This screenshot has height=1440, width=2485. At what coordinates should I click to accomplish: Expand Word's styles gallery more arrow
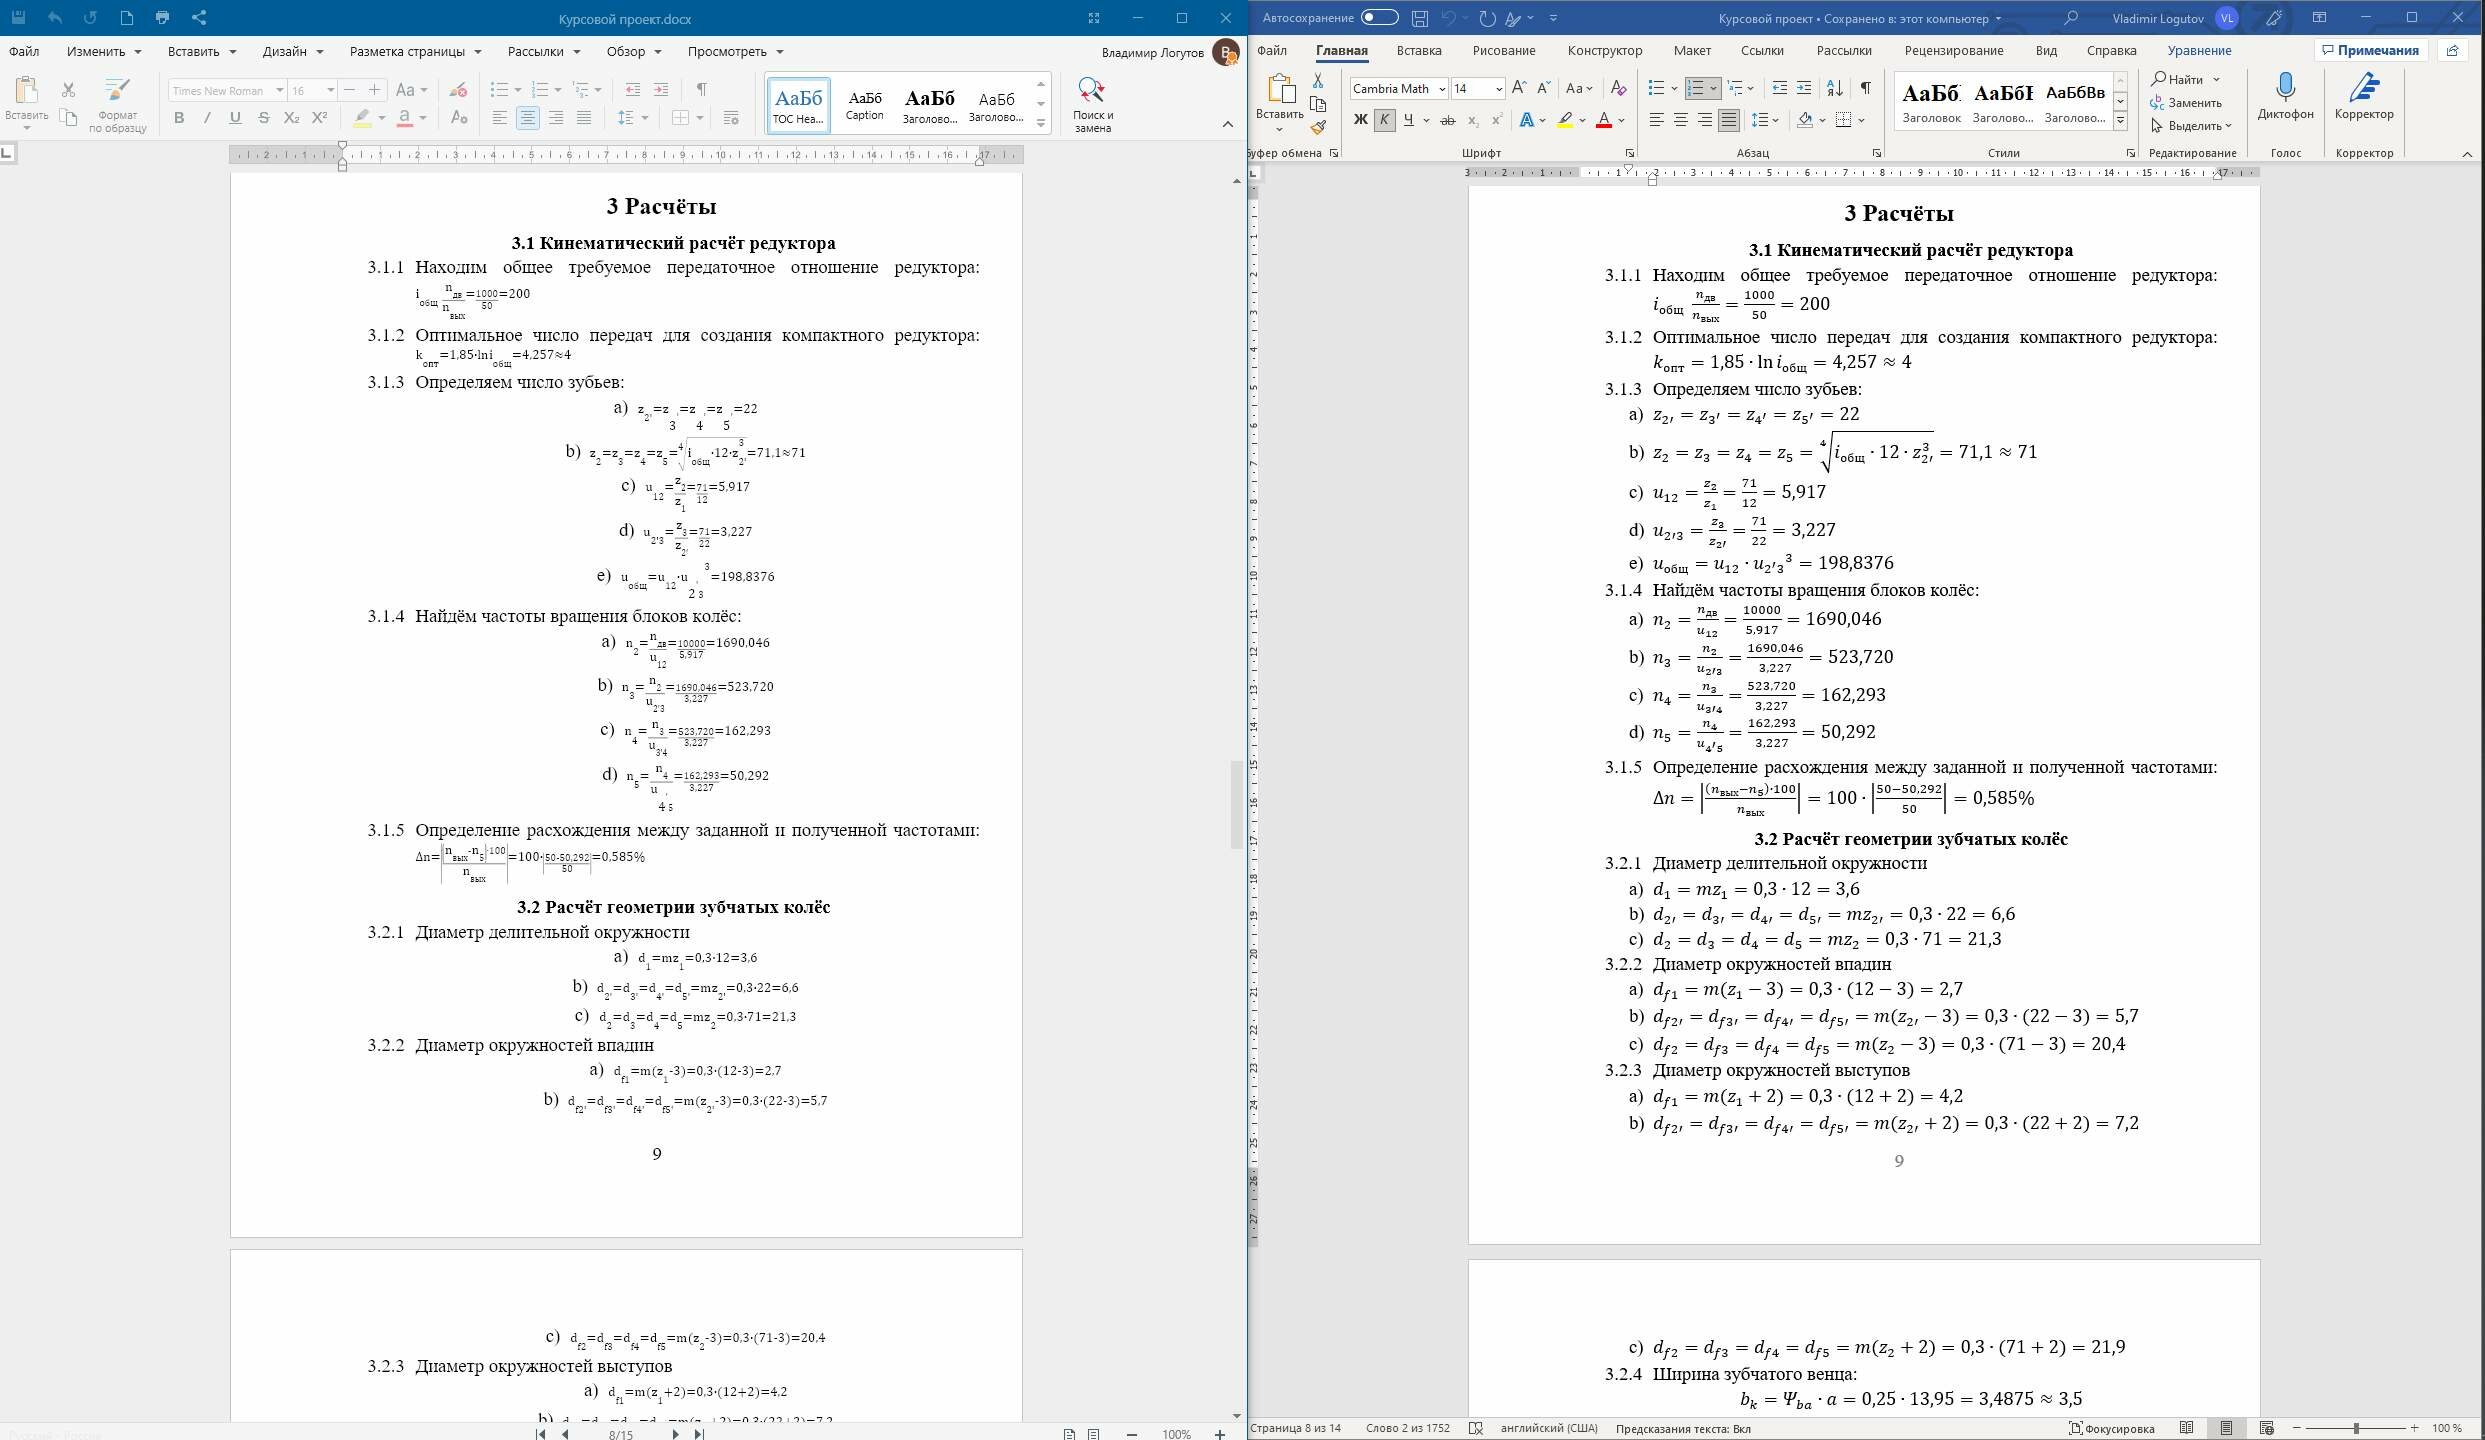(x=2120, y=121)
